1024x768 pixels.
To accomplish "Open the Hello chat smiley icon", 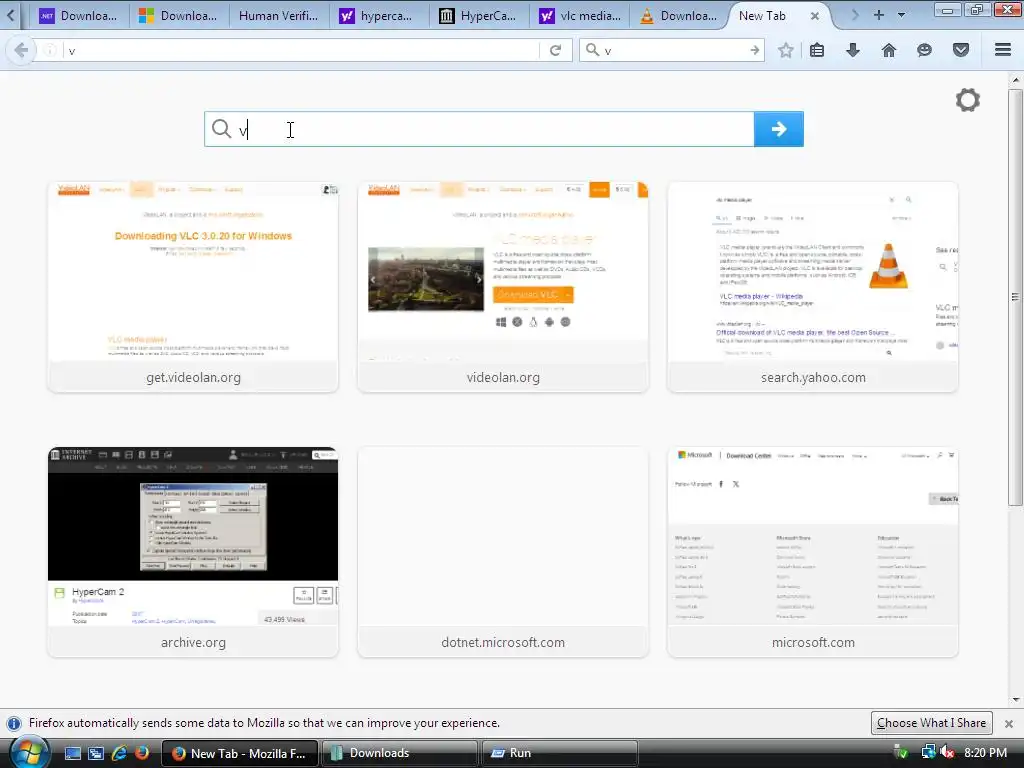I will click(924, 50).
